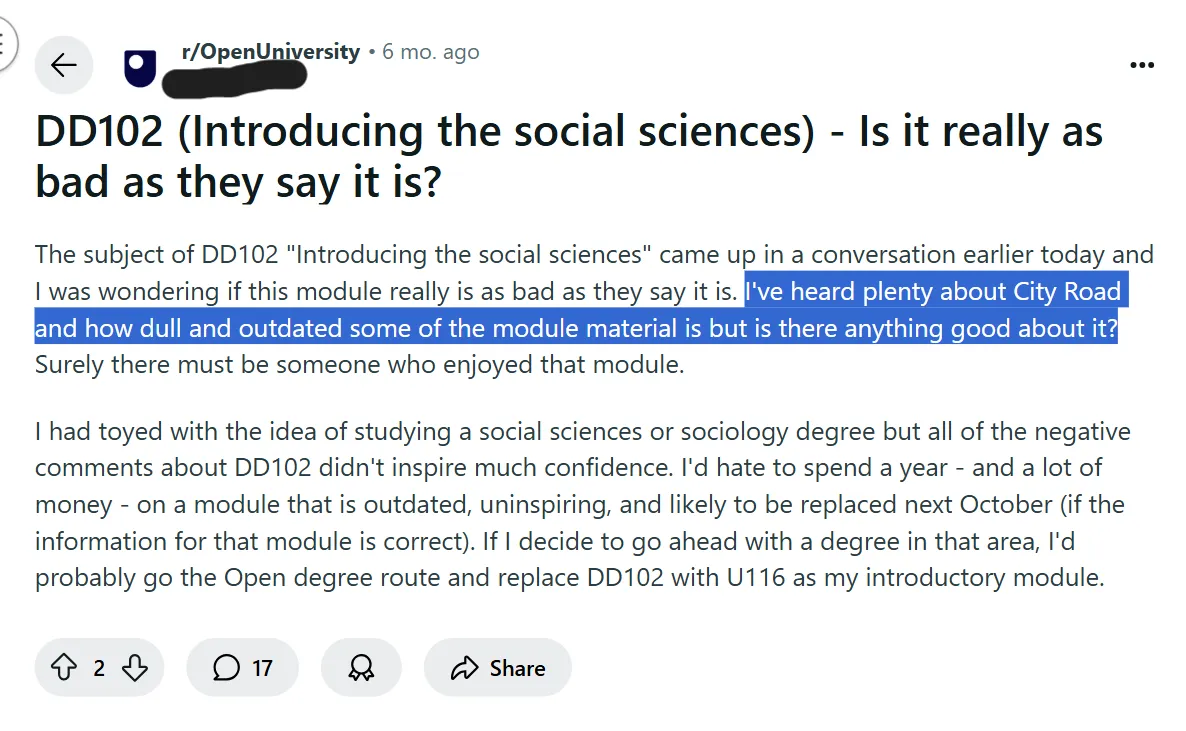
Task: Click the post title about DD102
Action: point(568,157)
